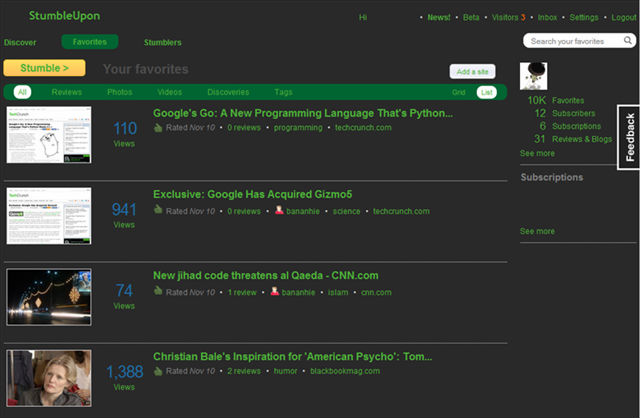
Task: Click bananhie username in CNN row
Action: click(298, 293)
